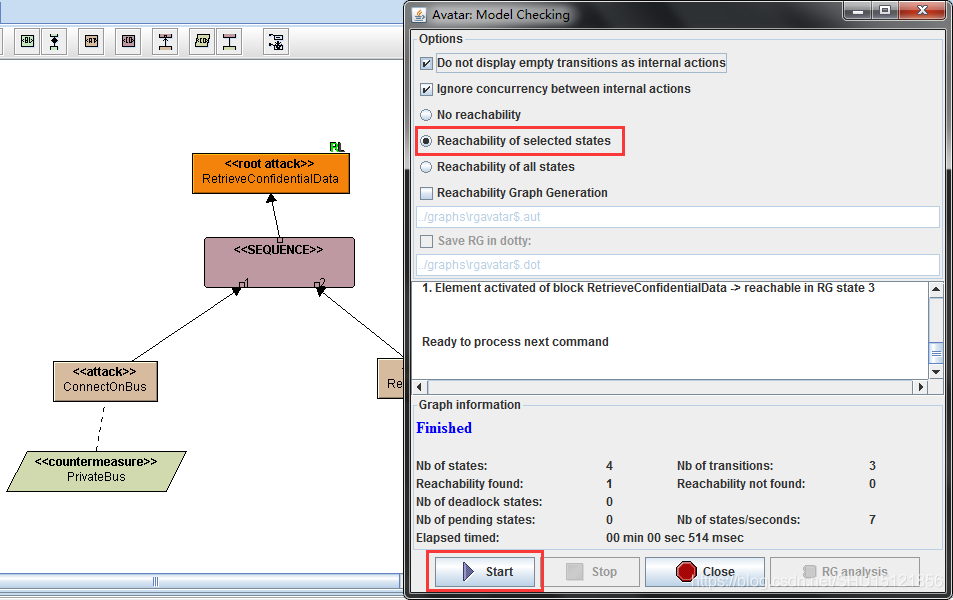
Task: Click the blue 'Finished' status text
Action: point(444,428)
